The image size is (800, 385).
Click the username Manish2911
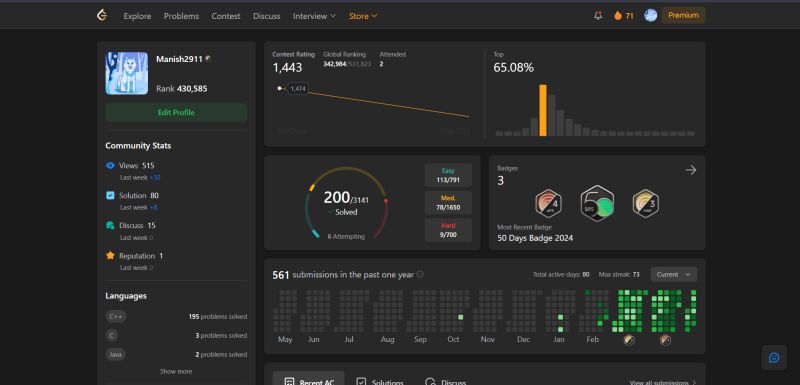[179, 59]
